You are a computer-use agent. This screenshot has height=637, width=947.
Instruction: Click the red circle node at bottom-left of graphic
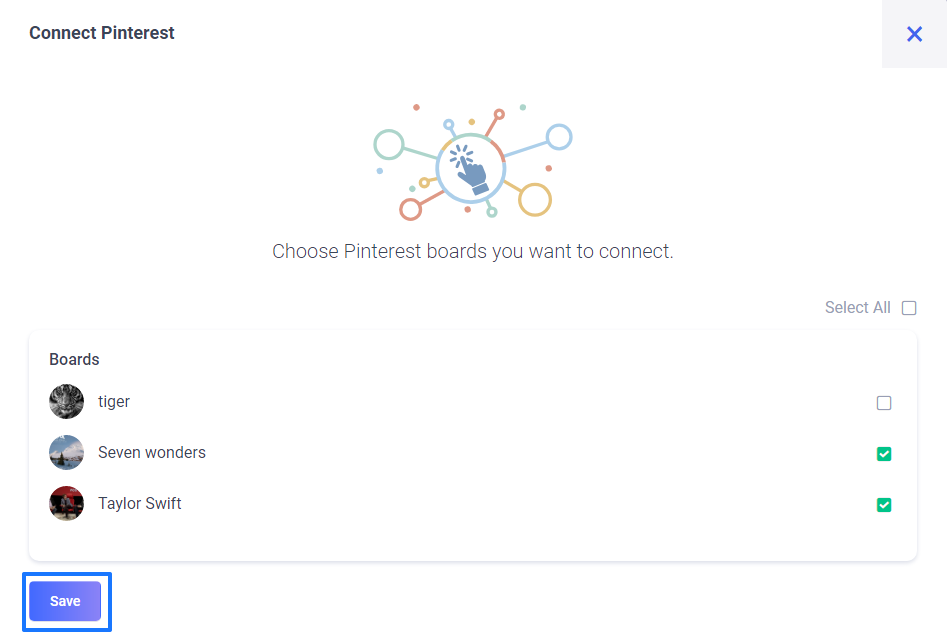coord(410,210)
